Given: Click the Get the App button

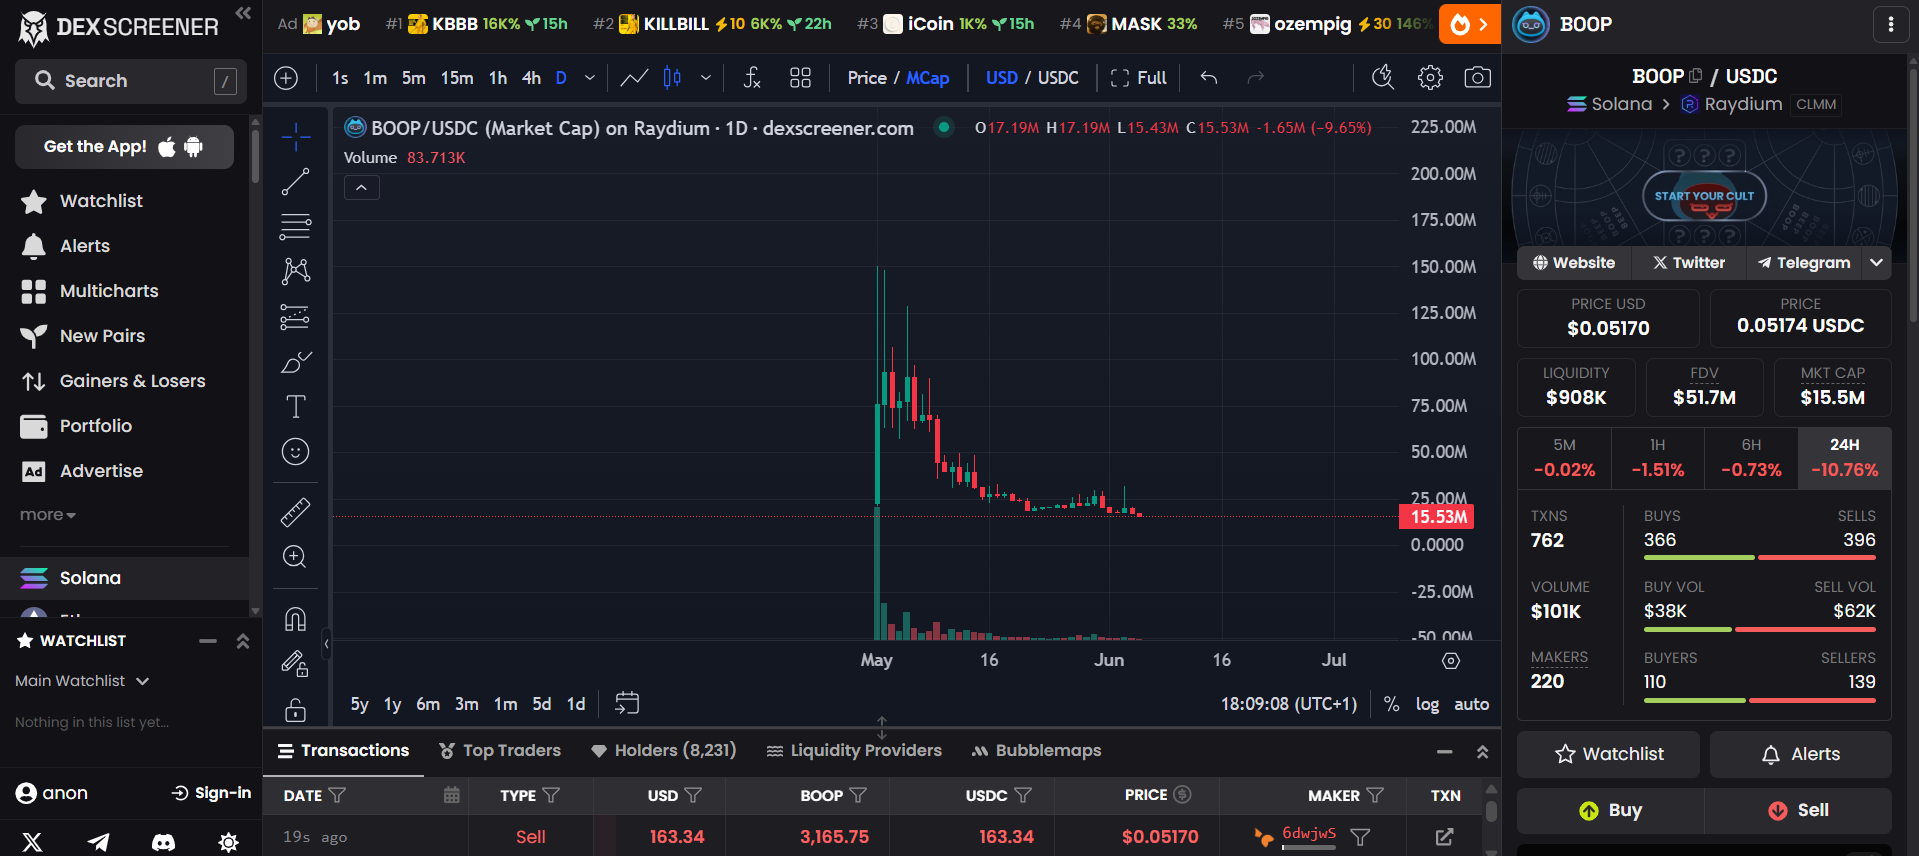Looking at the screenshot, I should tap(124, 147).
